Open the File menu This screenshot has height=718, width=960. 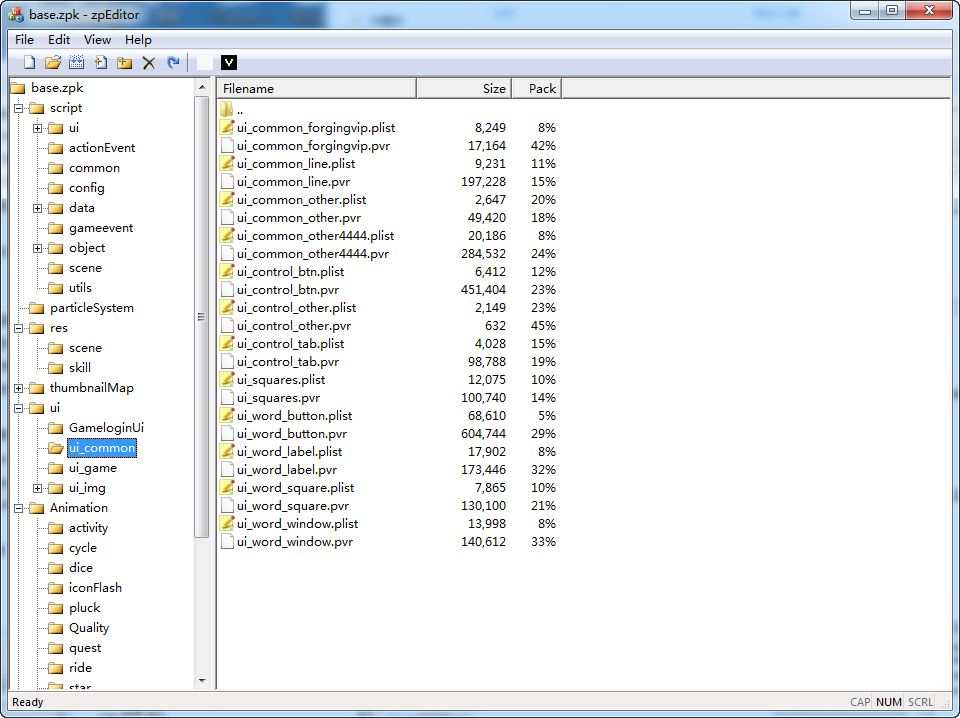coord(24,40)
